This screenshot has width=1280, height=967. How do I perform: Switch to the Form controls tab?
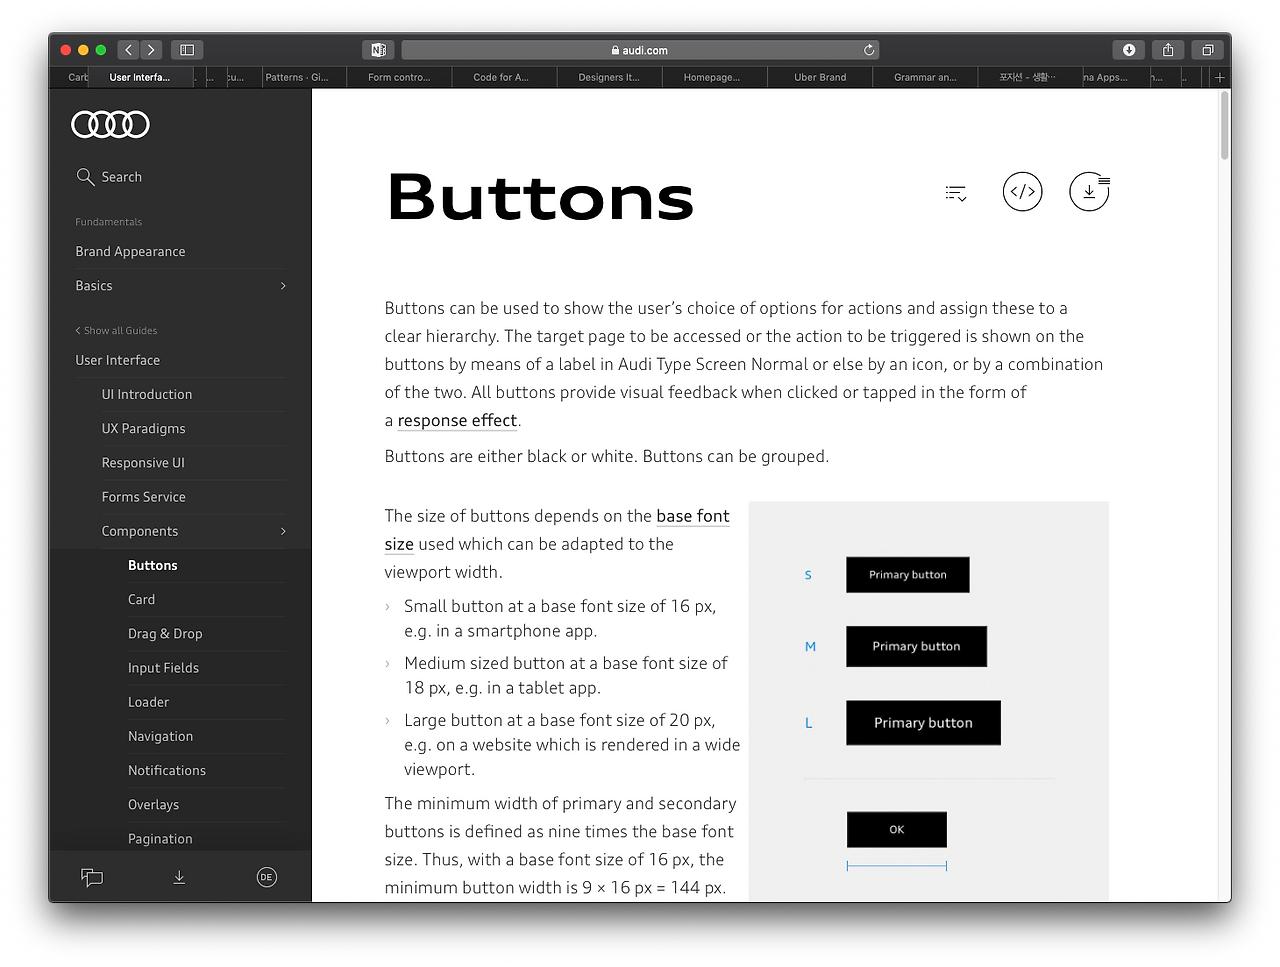pyautogui.click(x=399, y=77)
